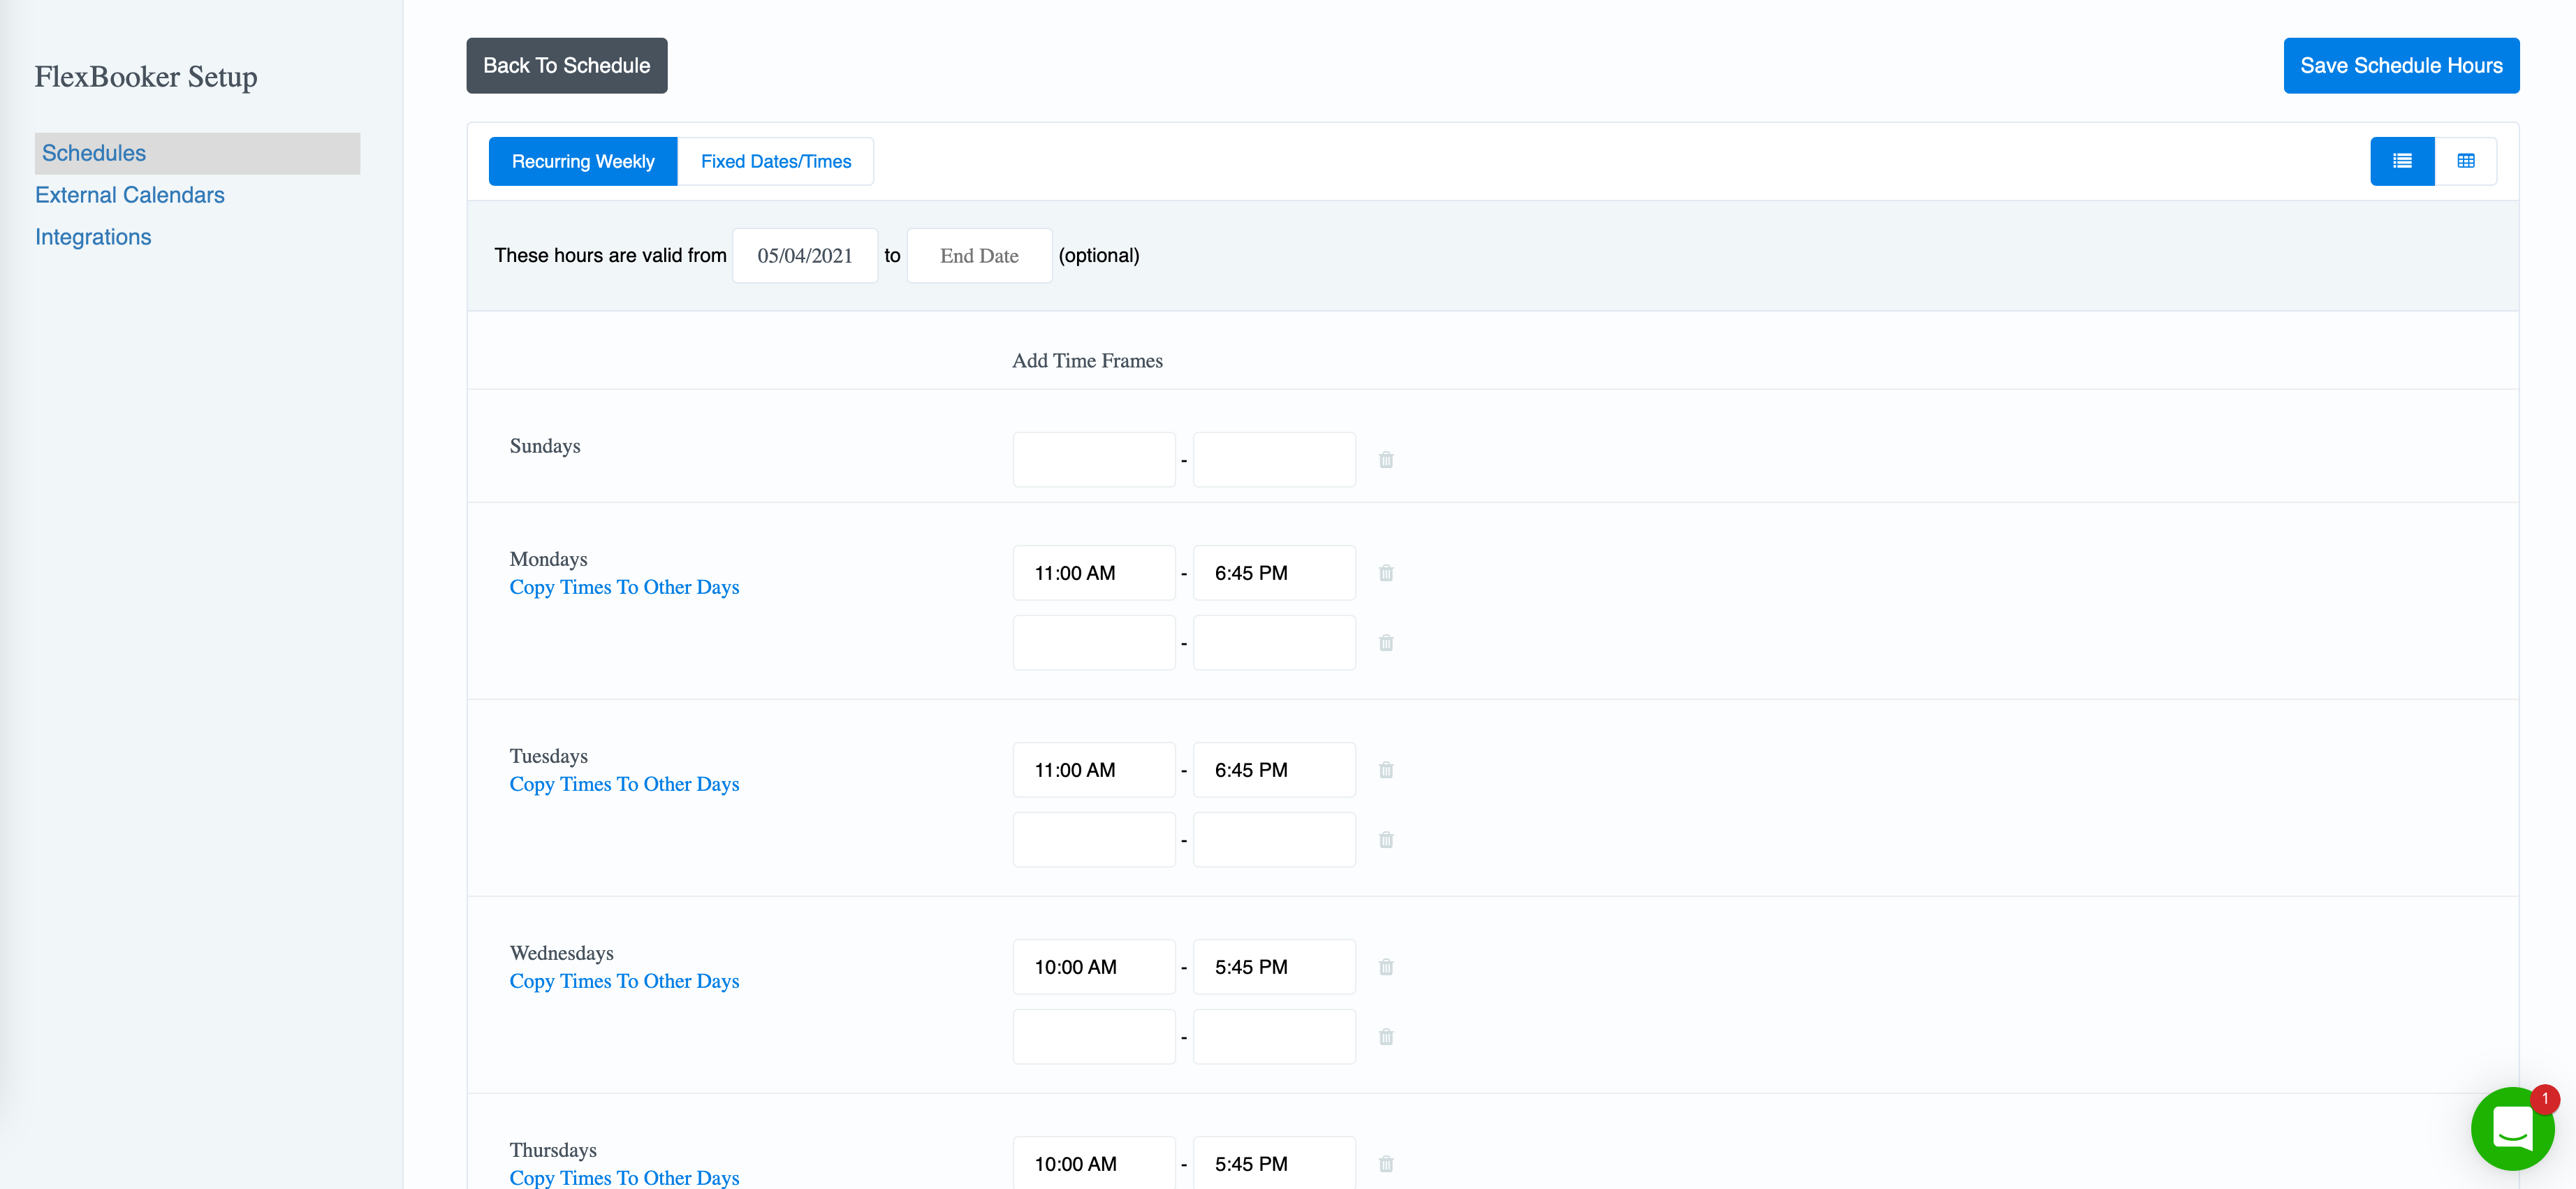The height and width of the screenshot is (1189, 2576).
Task: Delete the empty Tuesdays time frame
Action: pos(1386,840)
